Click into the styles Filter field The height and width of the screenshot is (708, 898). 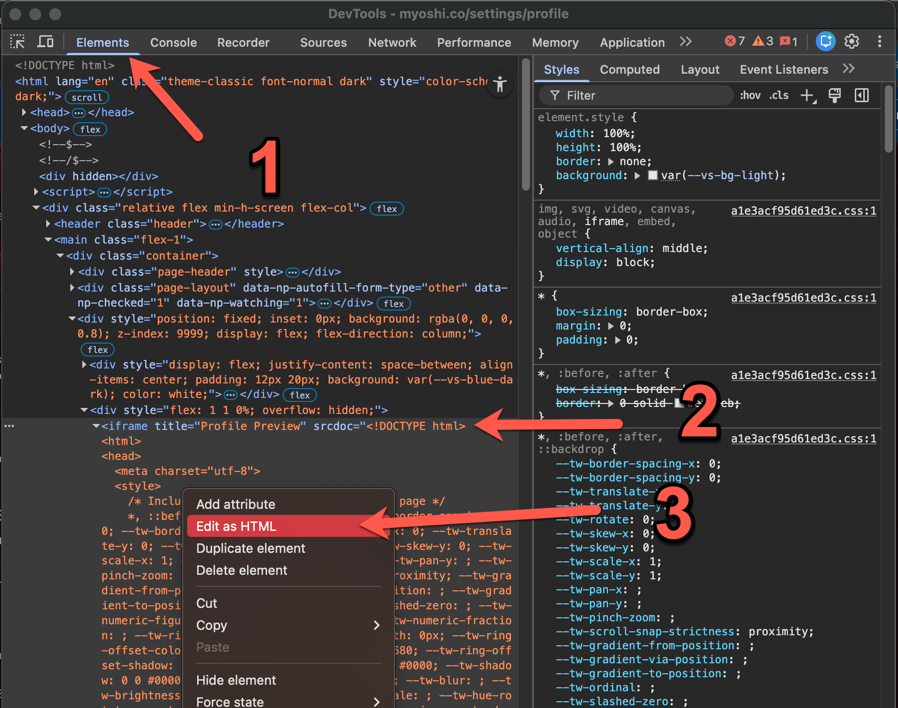pyautogui.click(x=636, y=96)
